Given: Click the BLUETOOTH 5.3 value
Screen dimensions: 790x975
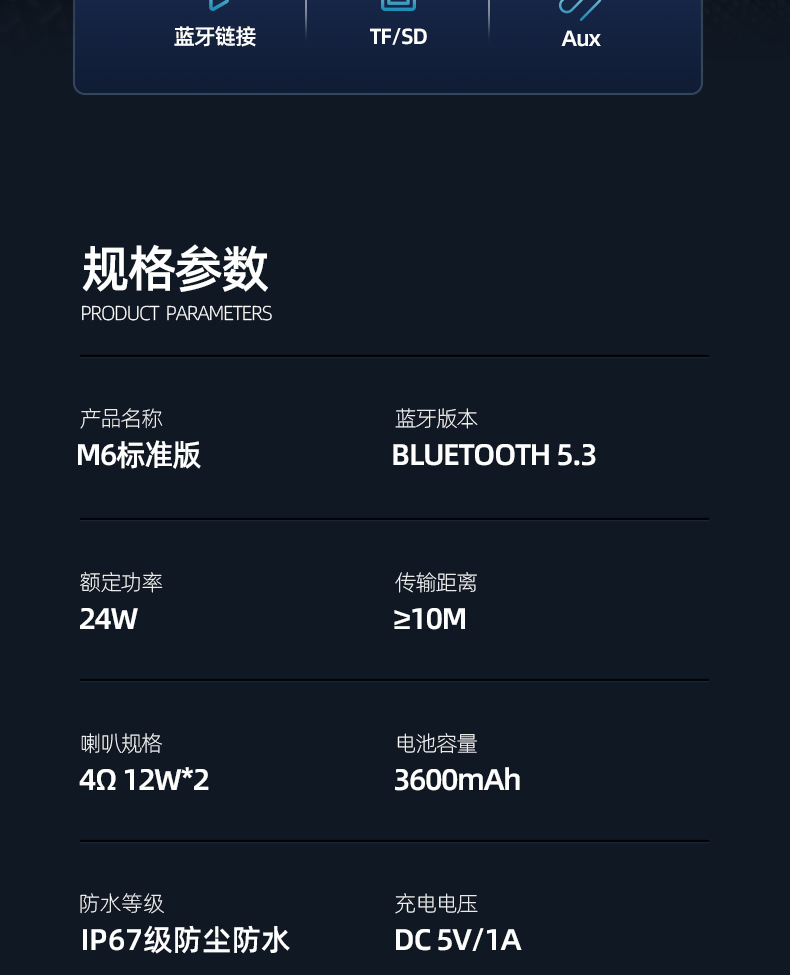Looking at the screenshot, I should tap(494, 456).
